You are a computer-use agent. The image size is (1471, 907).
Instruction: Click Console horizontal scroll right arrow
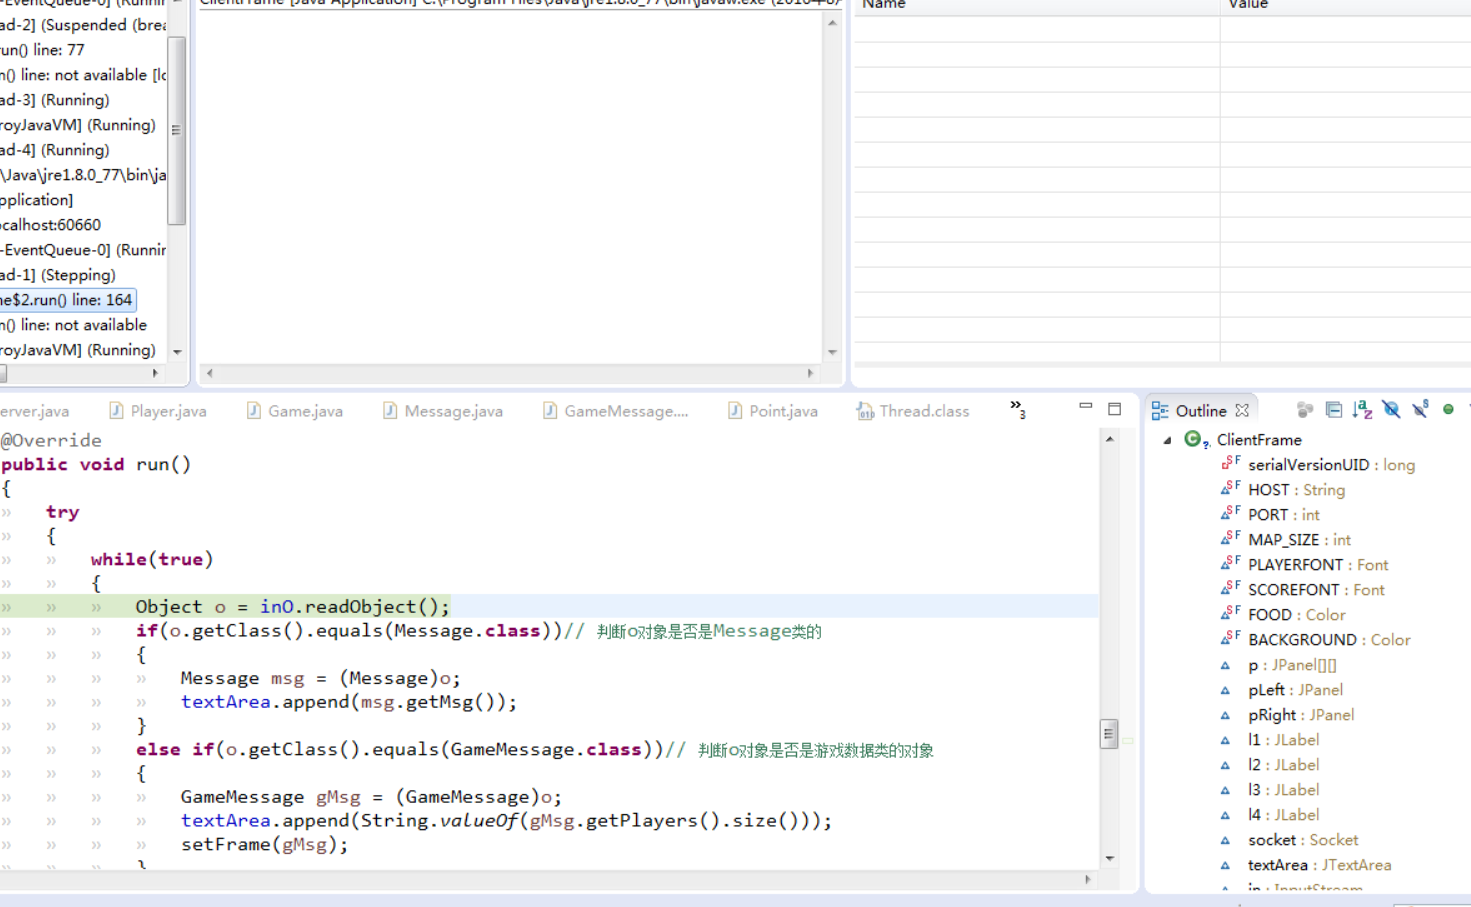tap(810, 373)
